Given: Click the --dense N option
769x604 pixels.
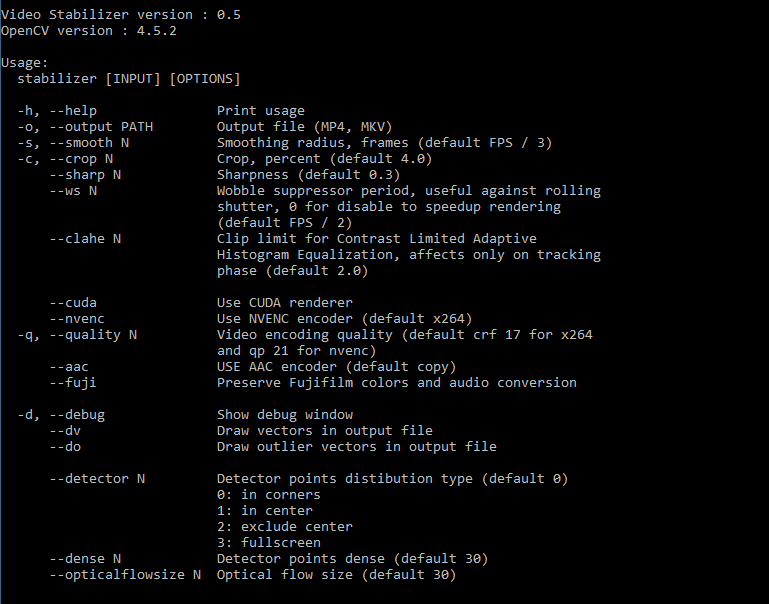Looking at the screenshot, I should pos(85,559).
